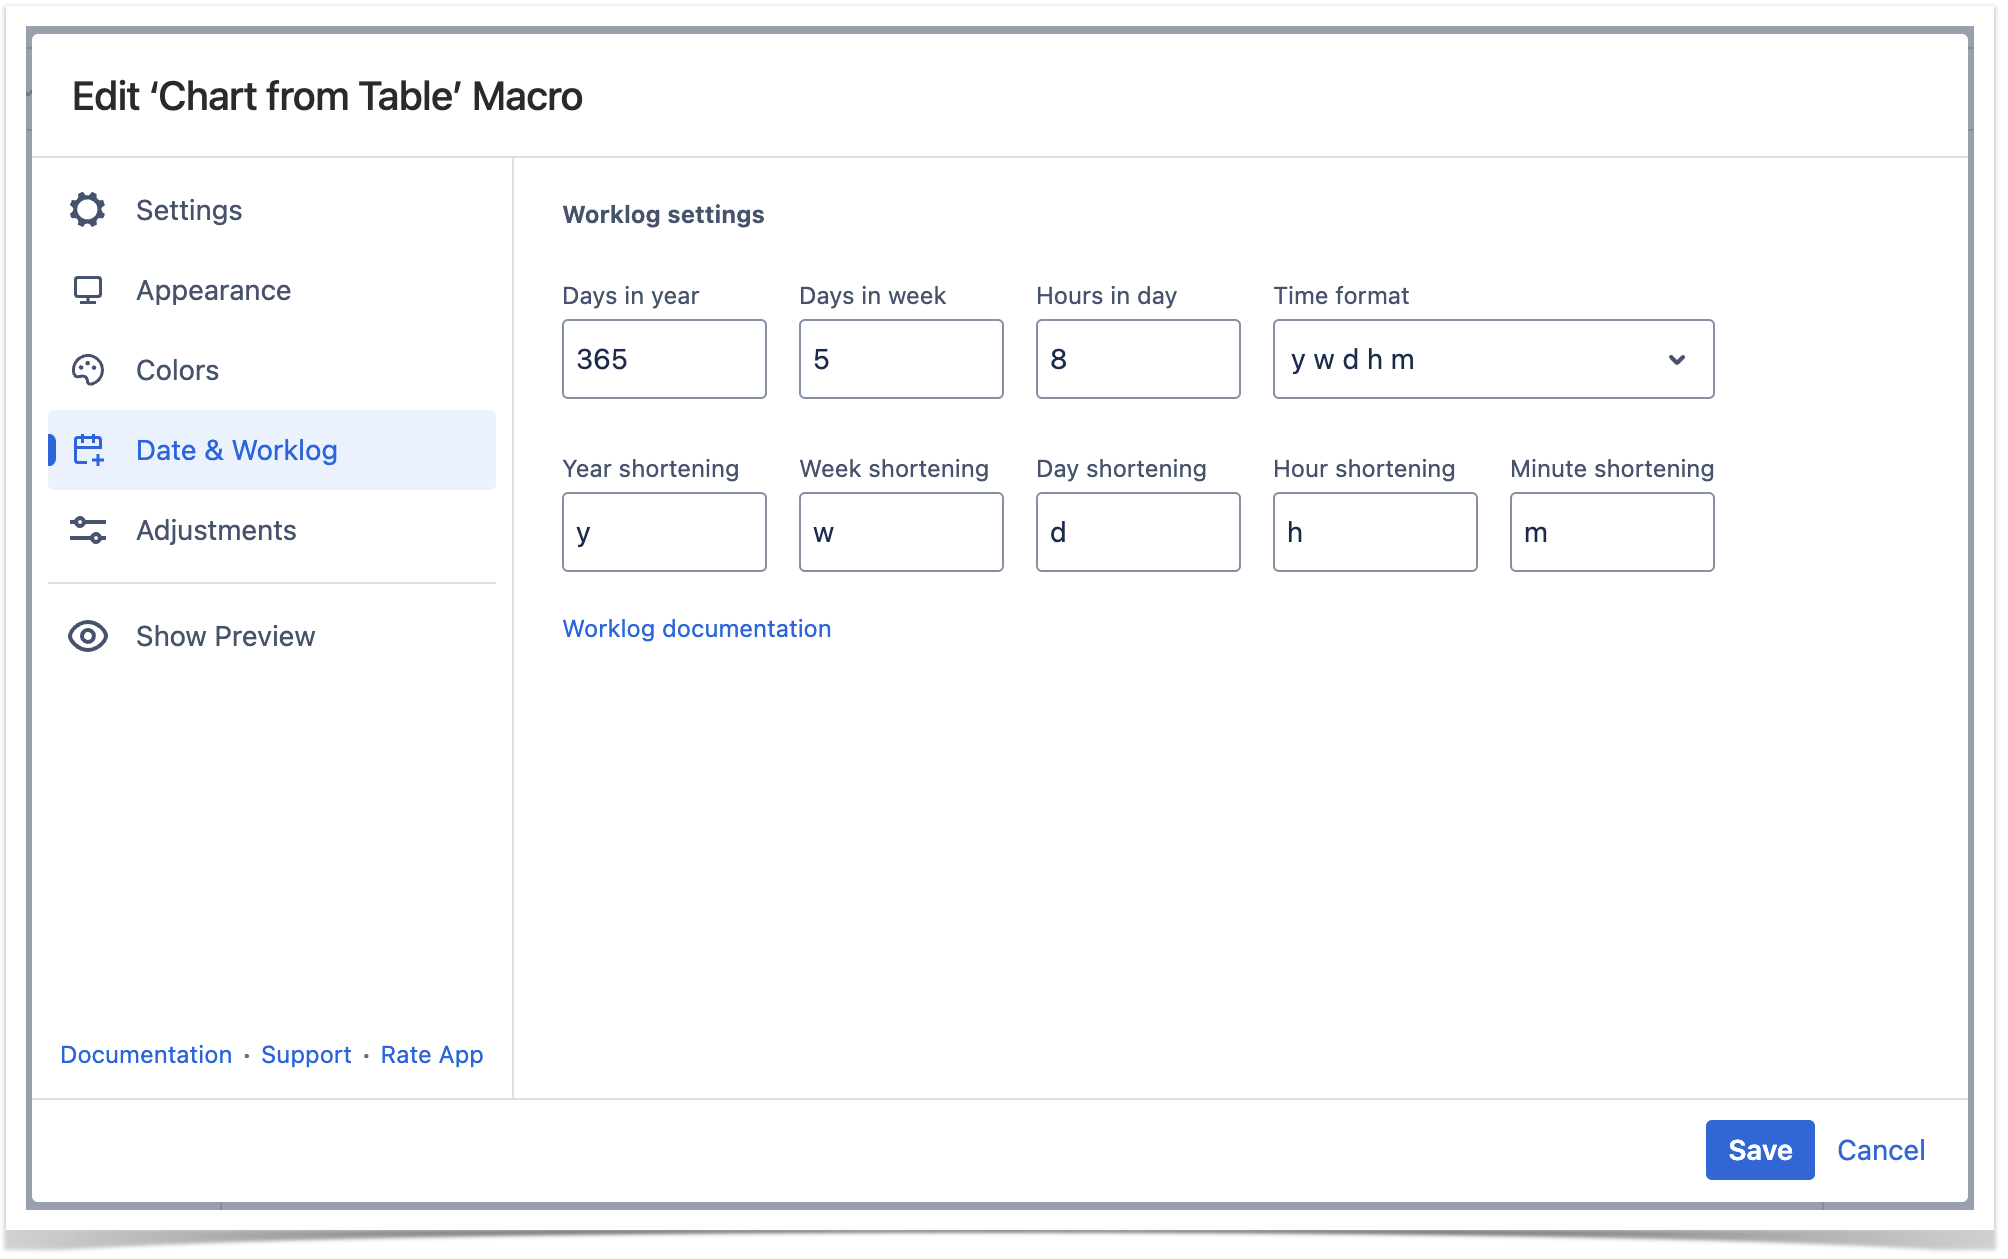Open the Worklog documentation link
The width and height of the screenshot is (2008, 1259).
pyautogui.click(x=696, y=628)
